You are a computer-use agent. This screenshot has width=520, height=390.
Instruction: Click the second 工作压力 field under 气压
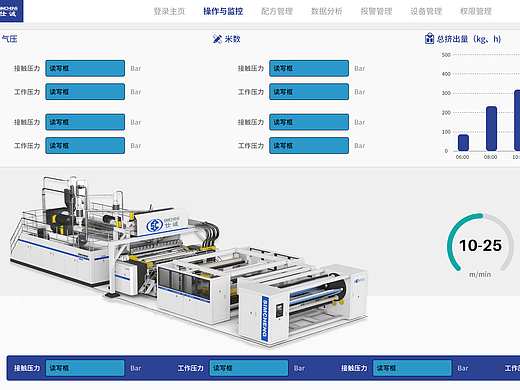pos(85,145)
